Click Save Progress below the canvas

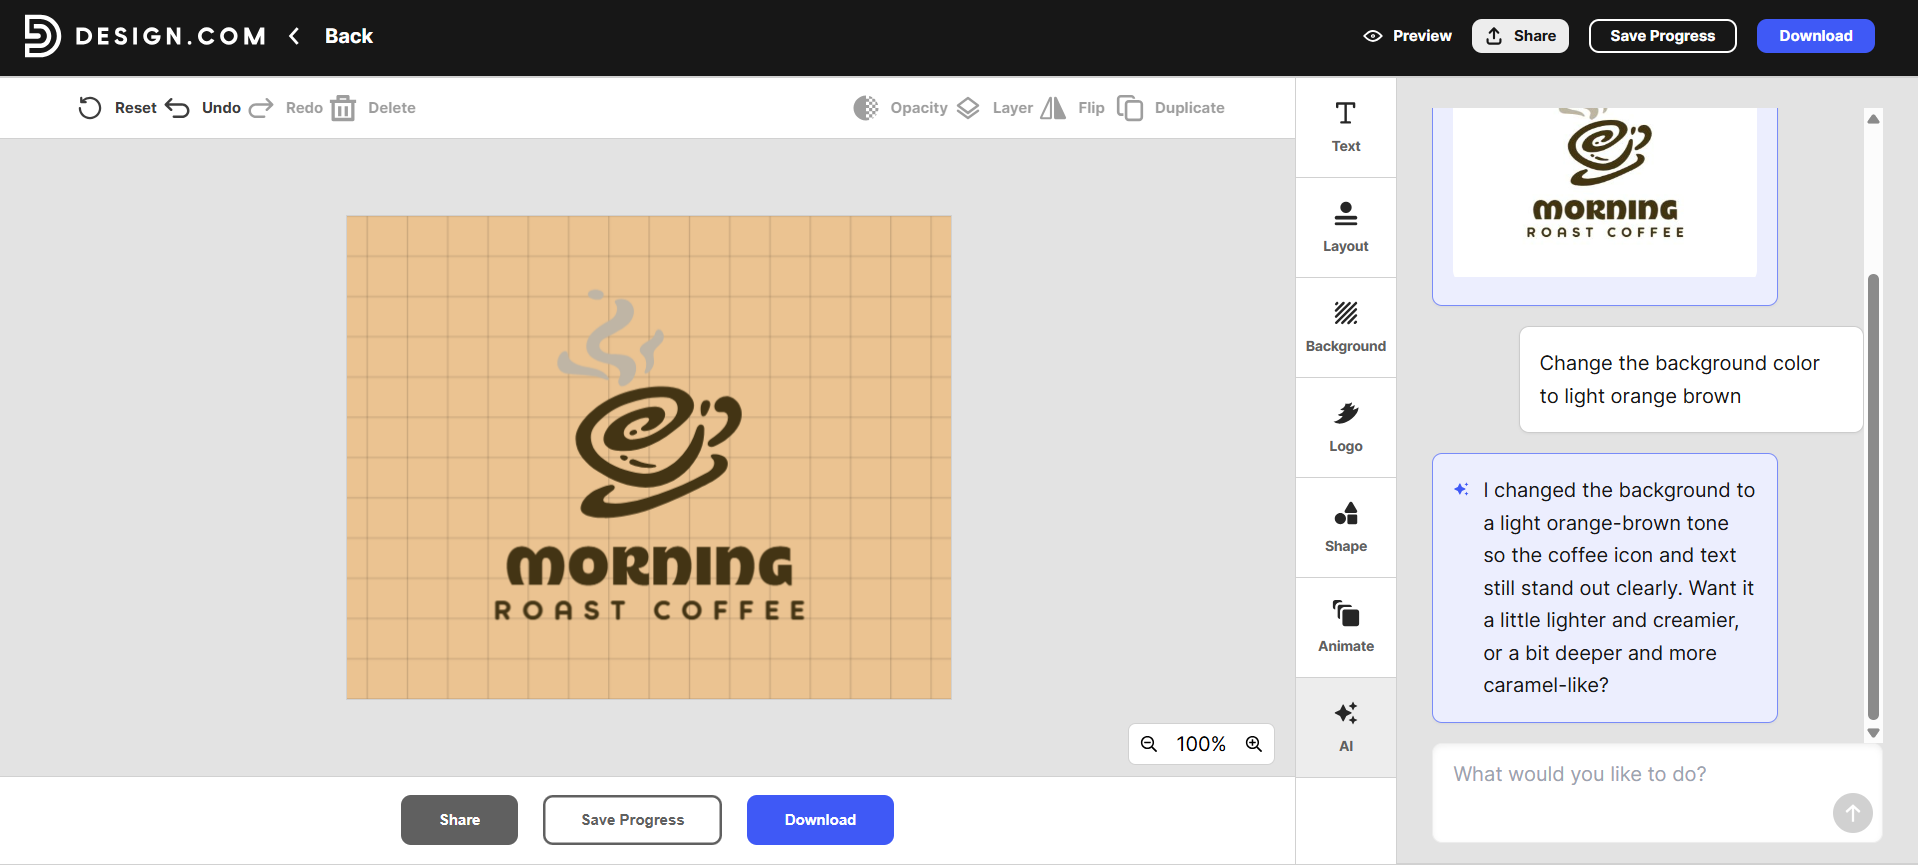point(632,820)
